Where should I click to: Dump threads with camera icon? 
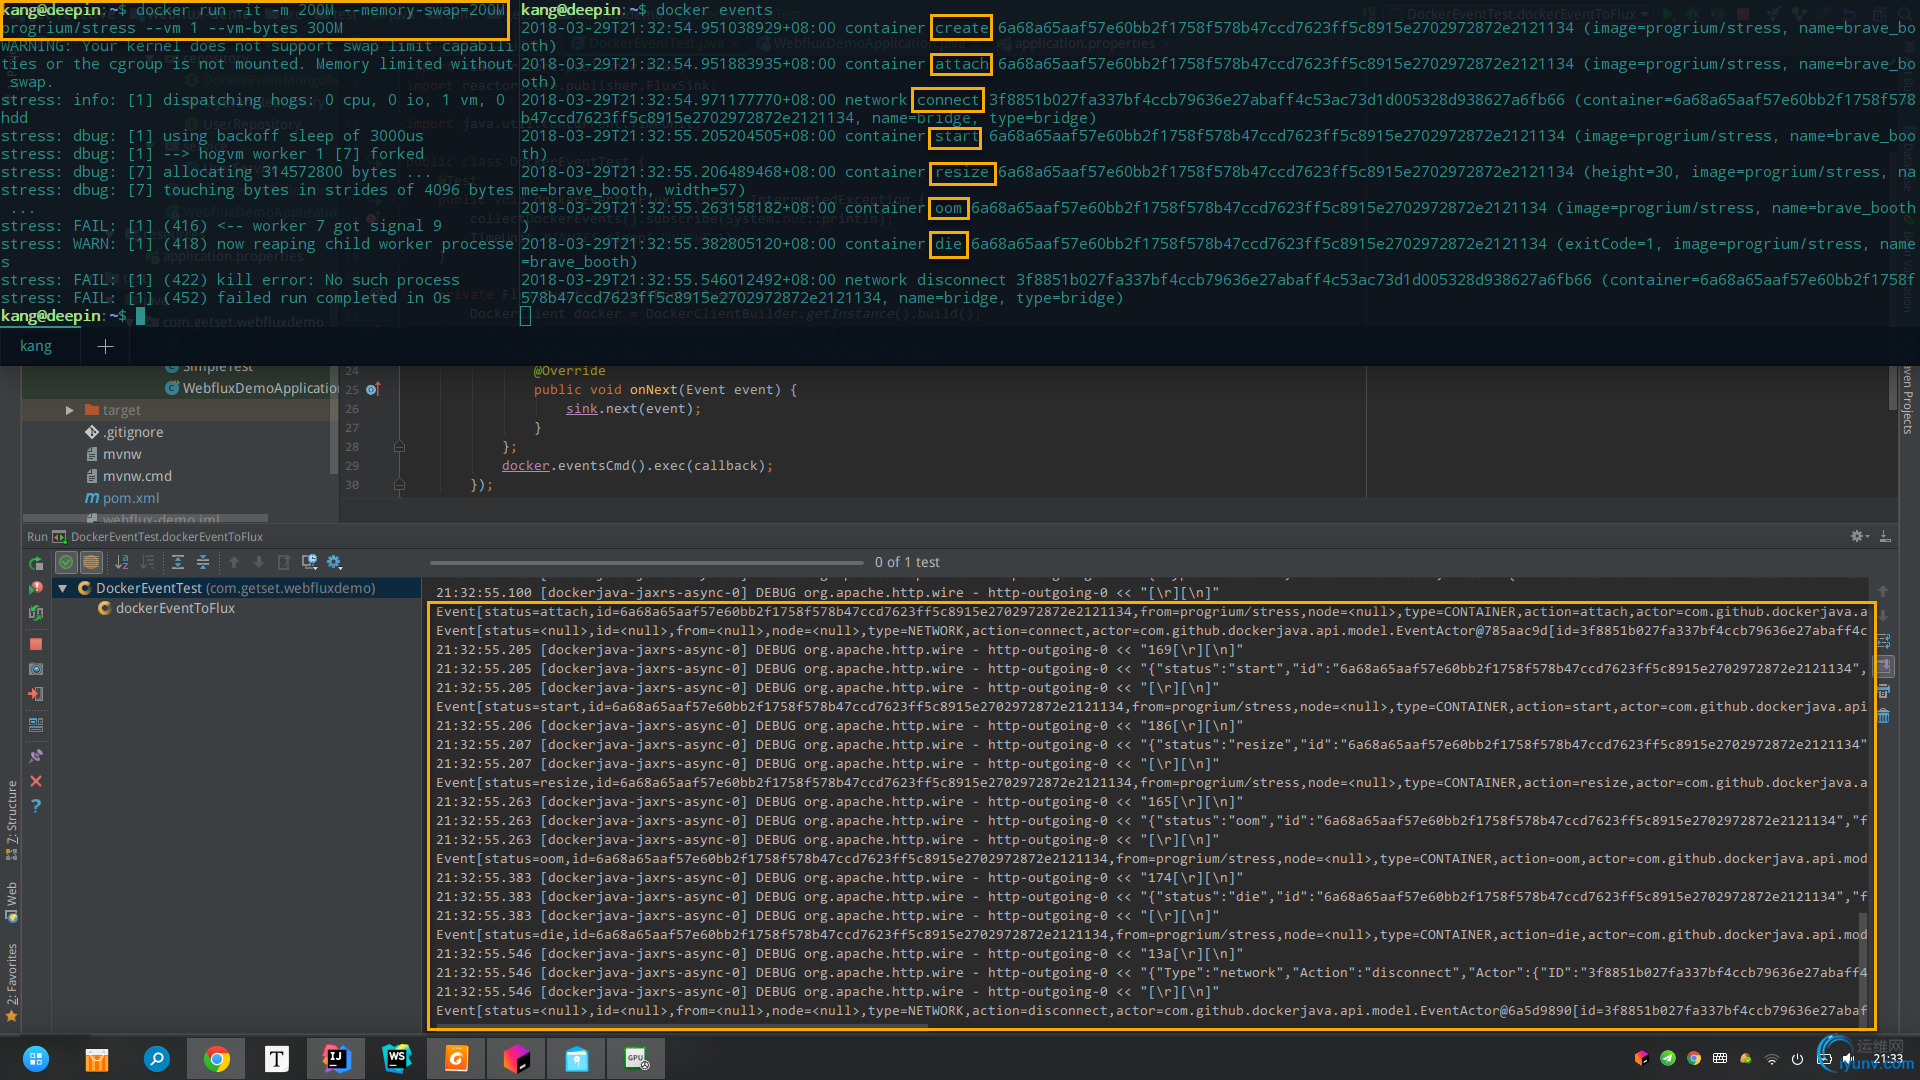(36, 669)
